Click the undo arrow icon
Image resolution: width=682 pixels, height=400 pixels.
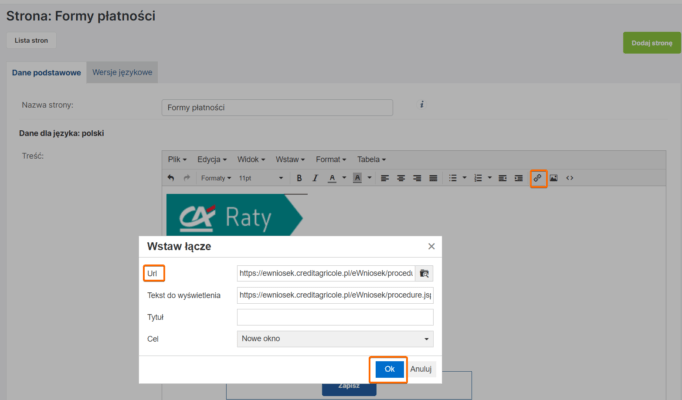click(171, 178)
